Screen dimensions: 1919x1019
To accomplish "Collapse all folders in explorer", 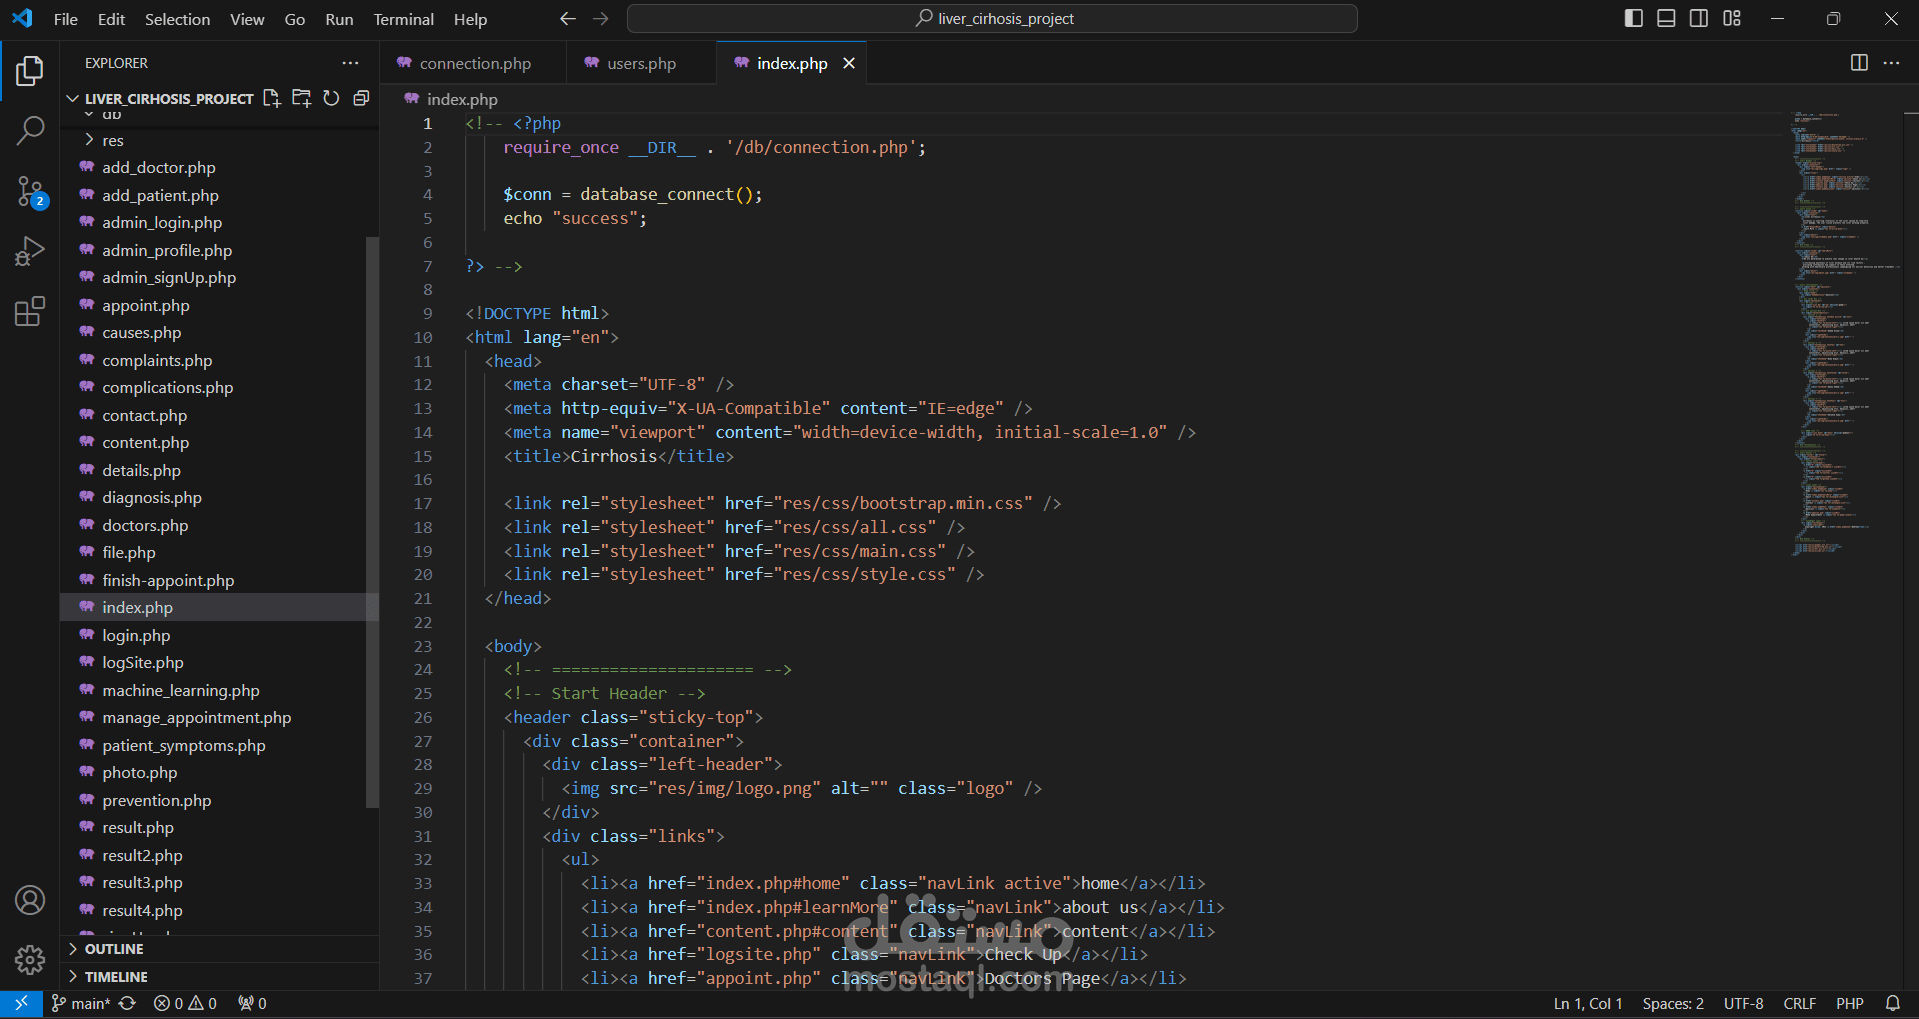I will point(361,98).
